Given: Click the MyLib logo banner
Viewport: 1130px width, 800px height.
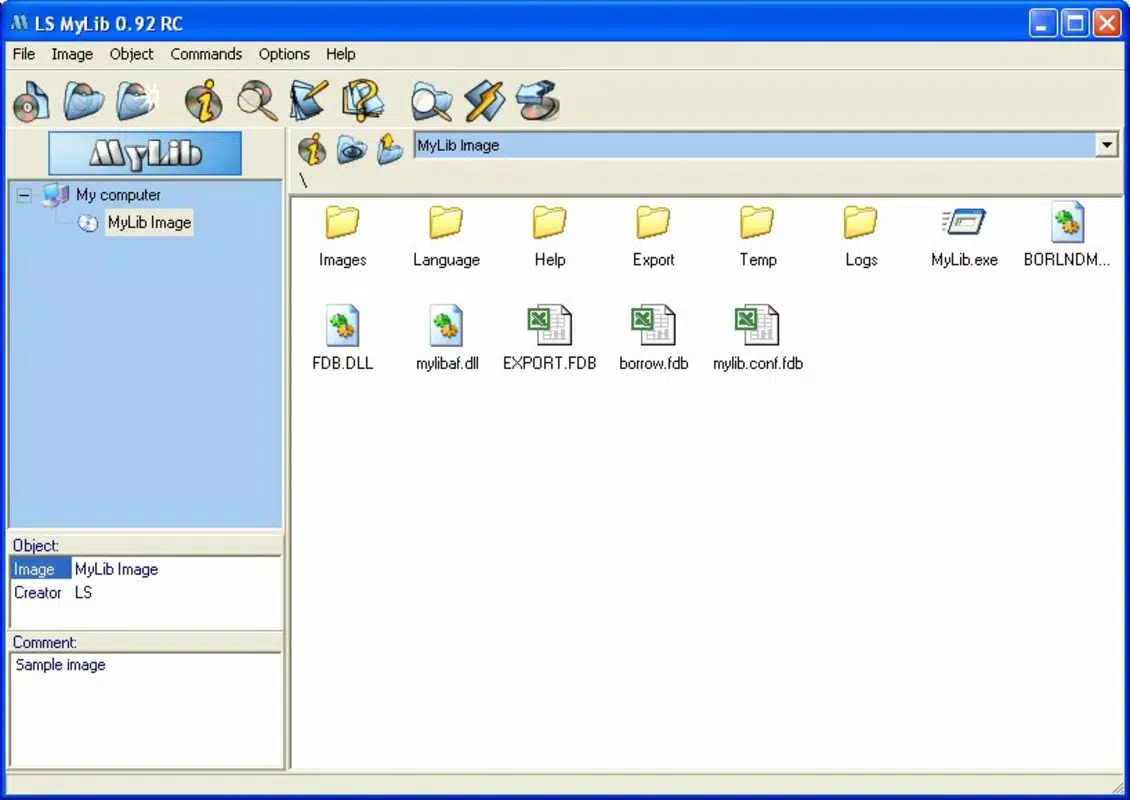Looking at the screenshot, I should (x=145, y=153).
